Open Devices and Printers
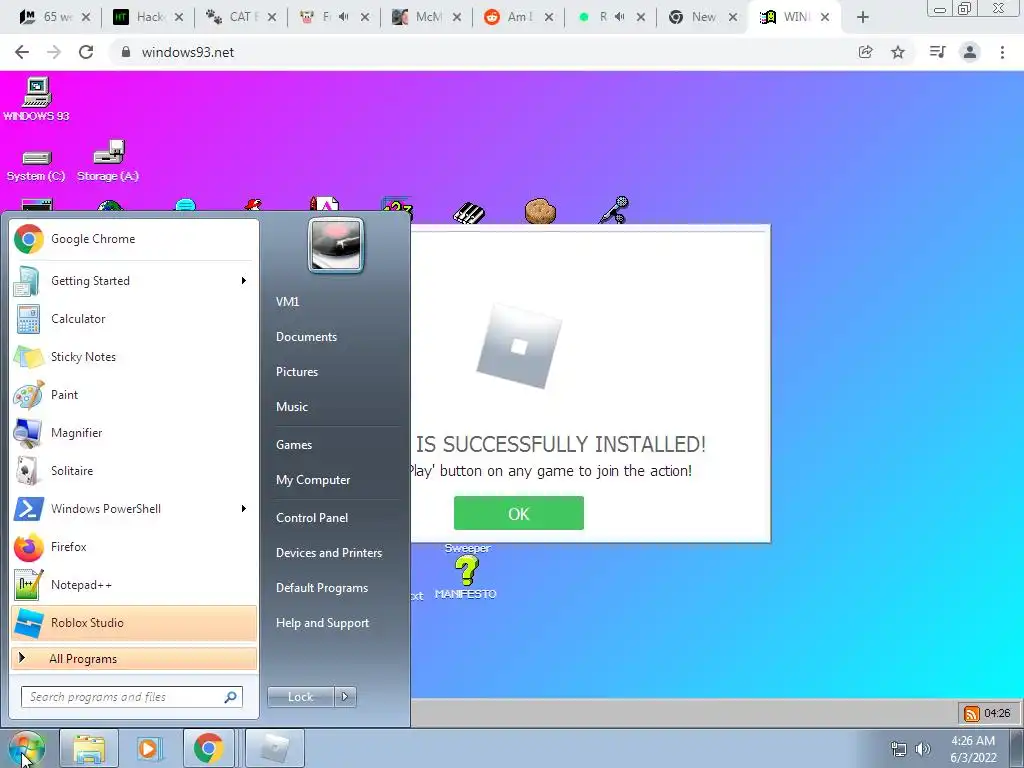 [328, 552]
